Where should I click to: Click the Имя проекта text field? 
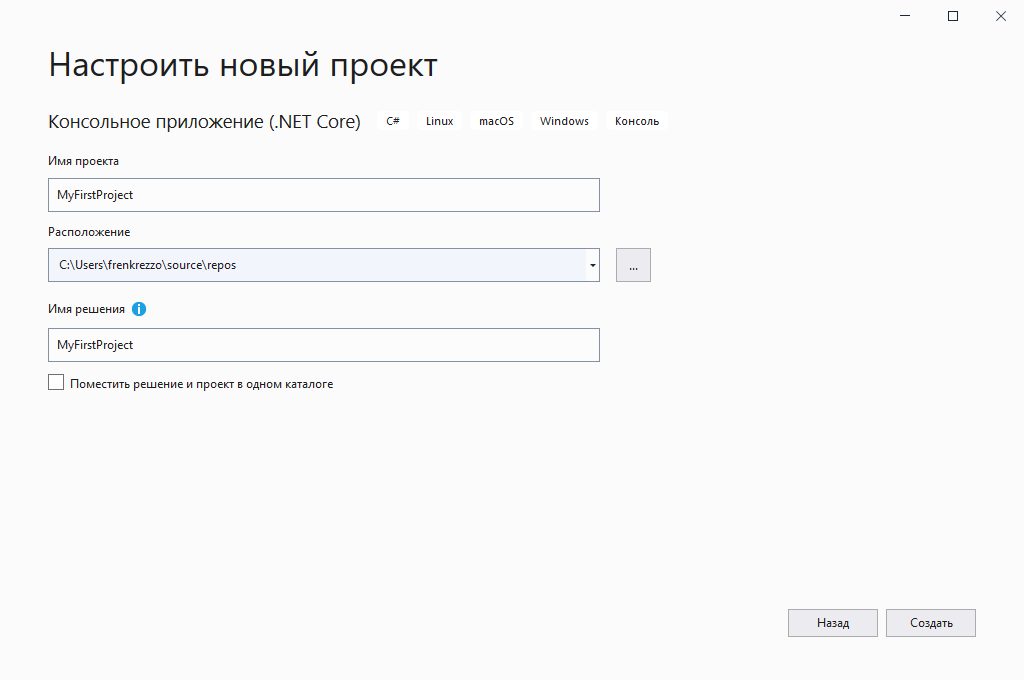tap(323, 195)
